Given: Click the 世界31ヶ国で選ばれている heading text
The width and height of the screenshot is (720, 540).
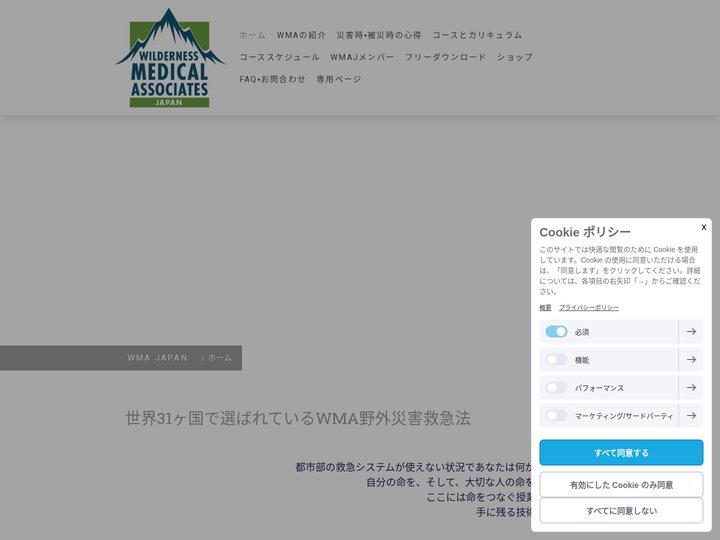Looking at the screenshot, I should [x=298, y=418].
